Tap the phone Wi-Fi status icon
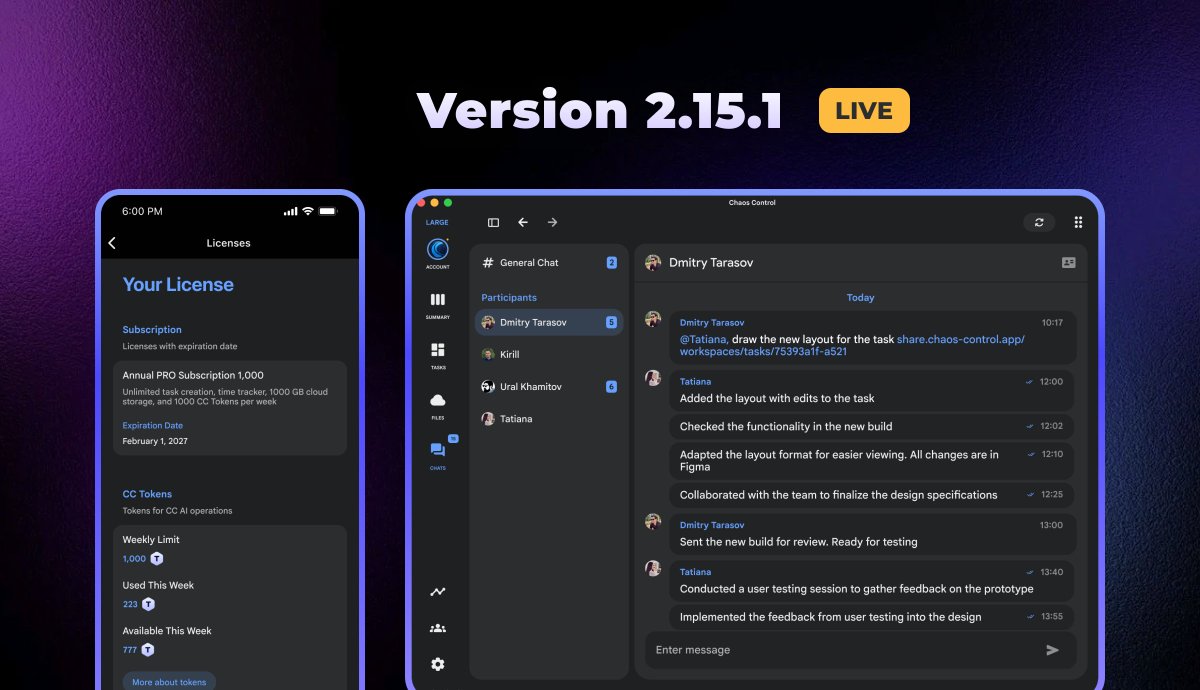The height and width of the screenshot is (690, 1200). [x=308, y=211]
